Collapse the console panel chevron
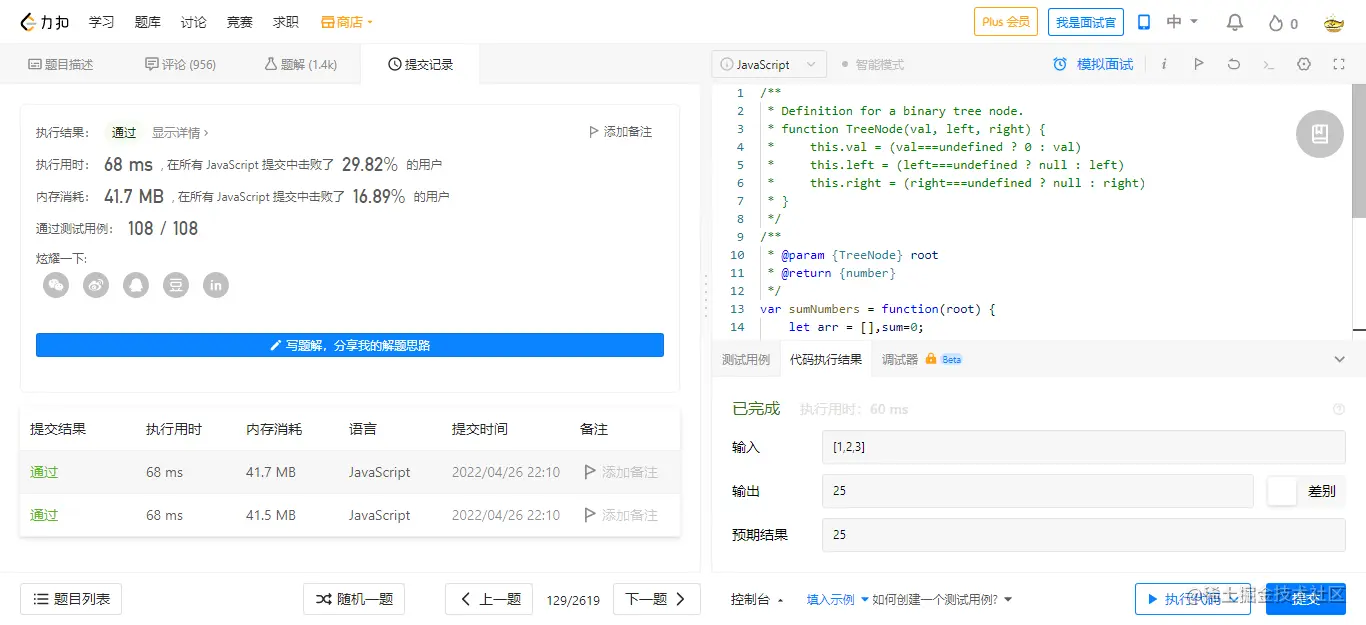 pyautogui.click(x=1340, y=359)
